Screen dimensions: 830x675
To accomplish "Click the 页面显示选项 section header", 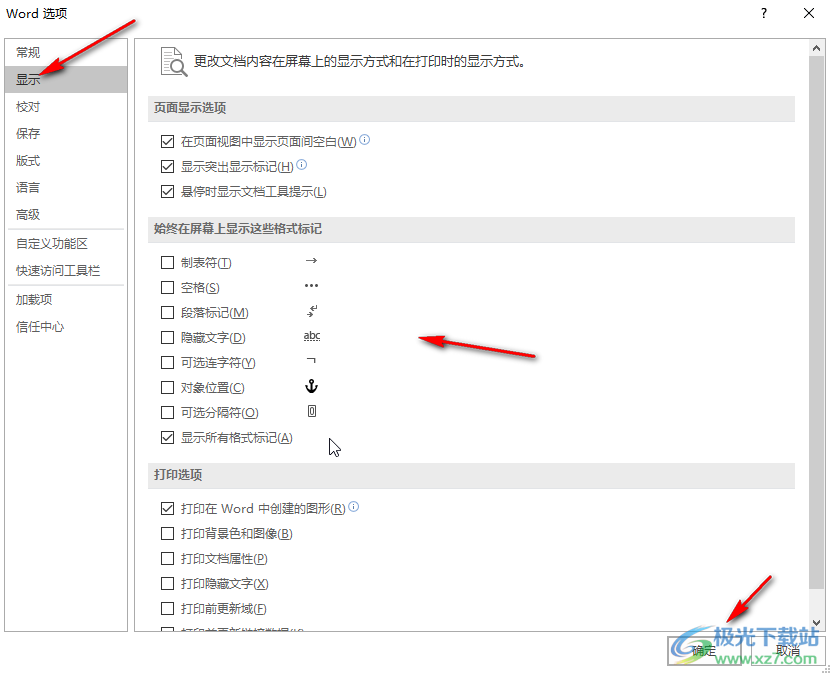I will point(471,109).
